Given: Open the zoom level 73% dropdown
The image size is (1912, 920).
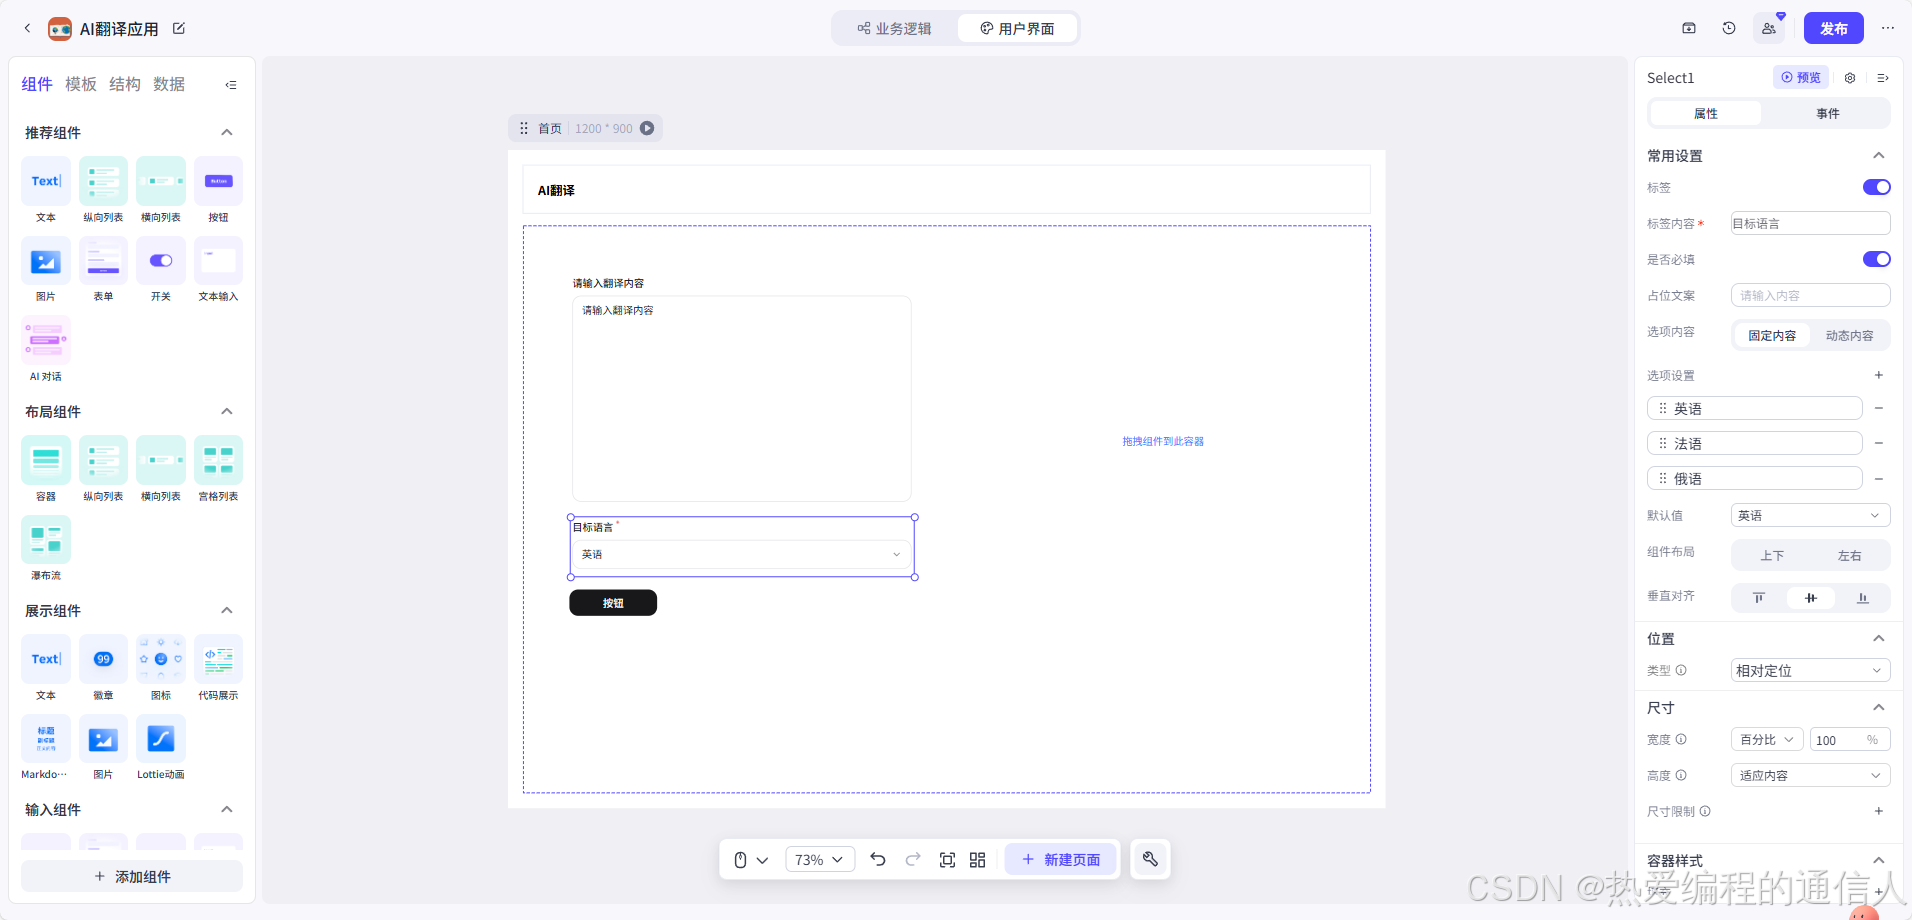Looking at the screenshot, I should coord(819,860).
